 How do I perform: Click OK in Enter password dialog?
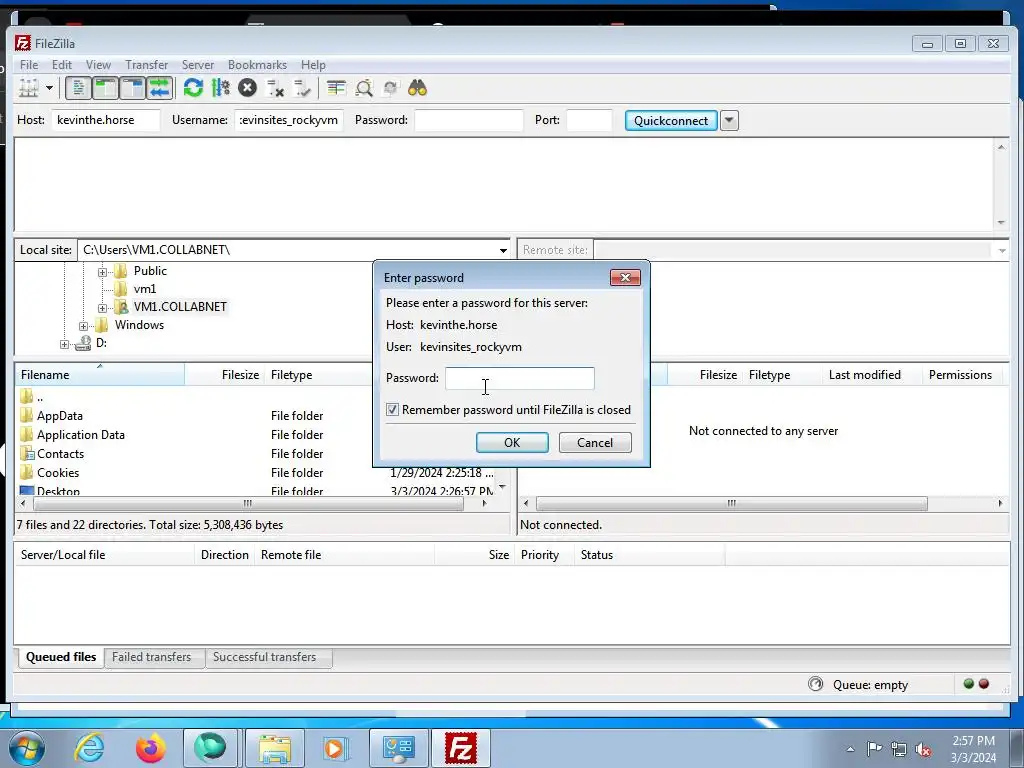point(512,442)
